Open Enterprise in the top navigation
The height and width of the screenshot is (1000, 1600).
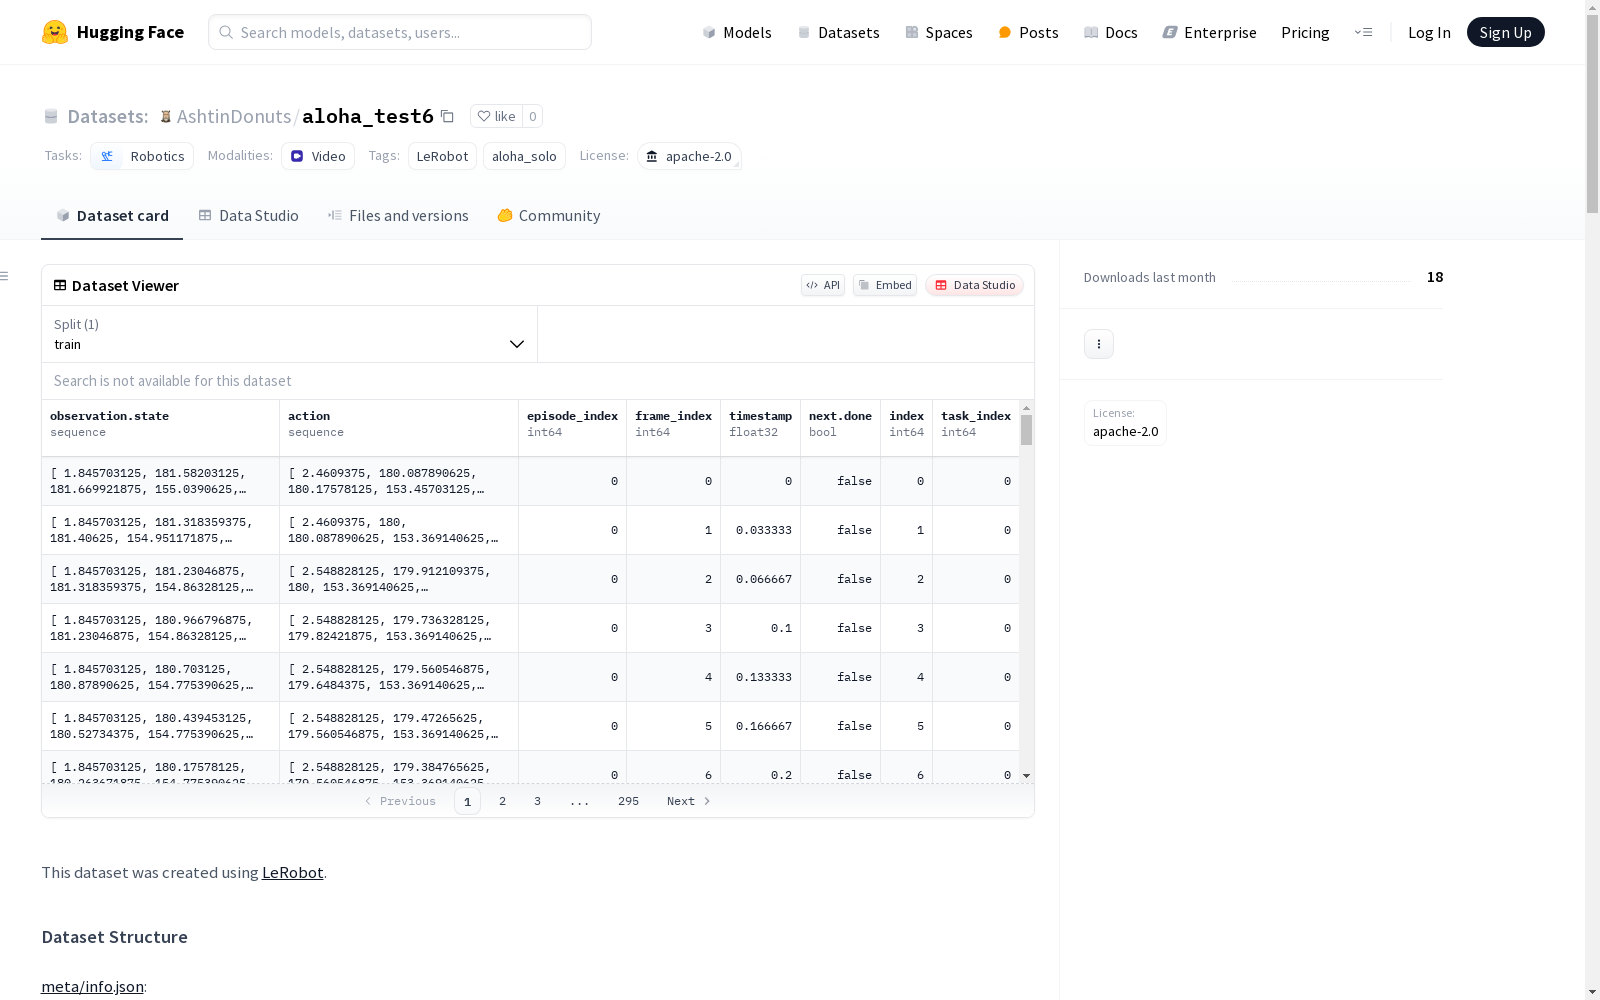tap(1209, 32)
